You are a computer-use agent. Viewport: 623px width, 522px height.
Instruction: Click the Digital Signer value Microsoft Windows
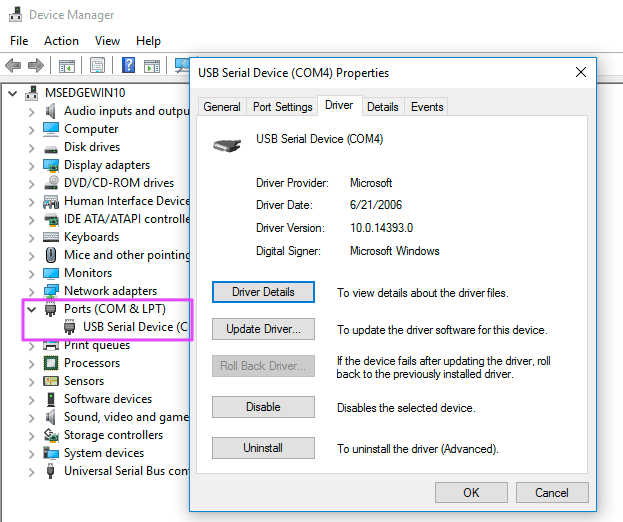point(395,251)
